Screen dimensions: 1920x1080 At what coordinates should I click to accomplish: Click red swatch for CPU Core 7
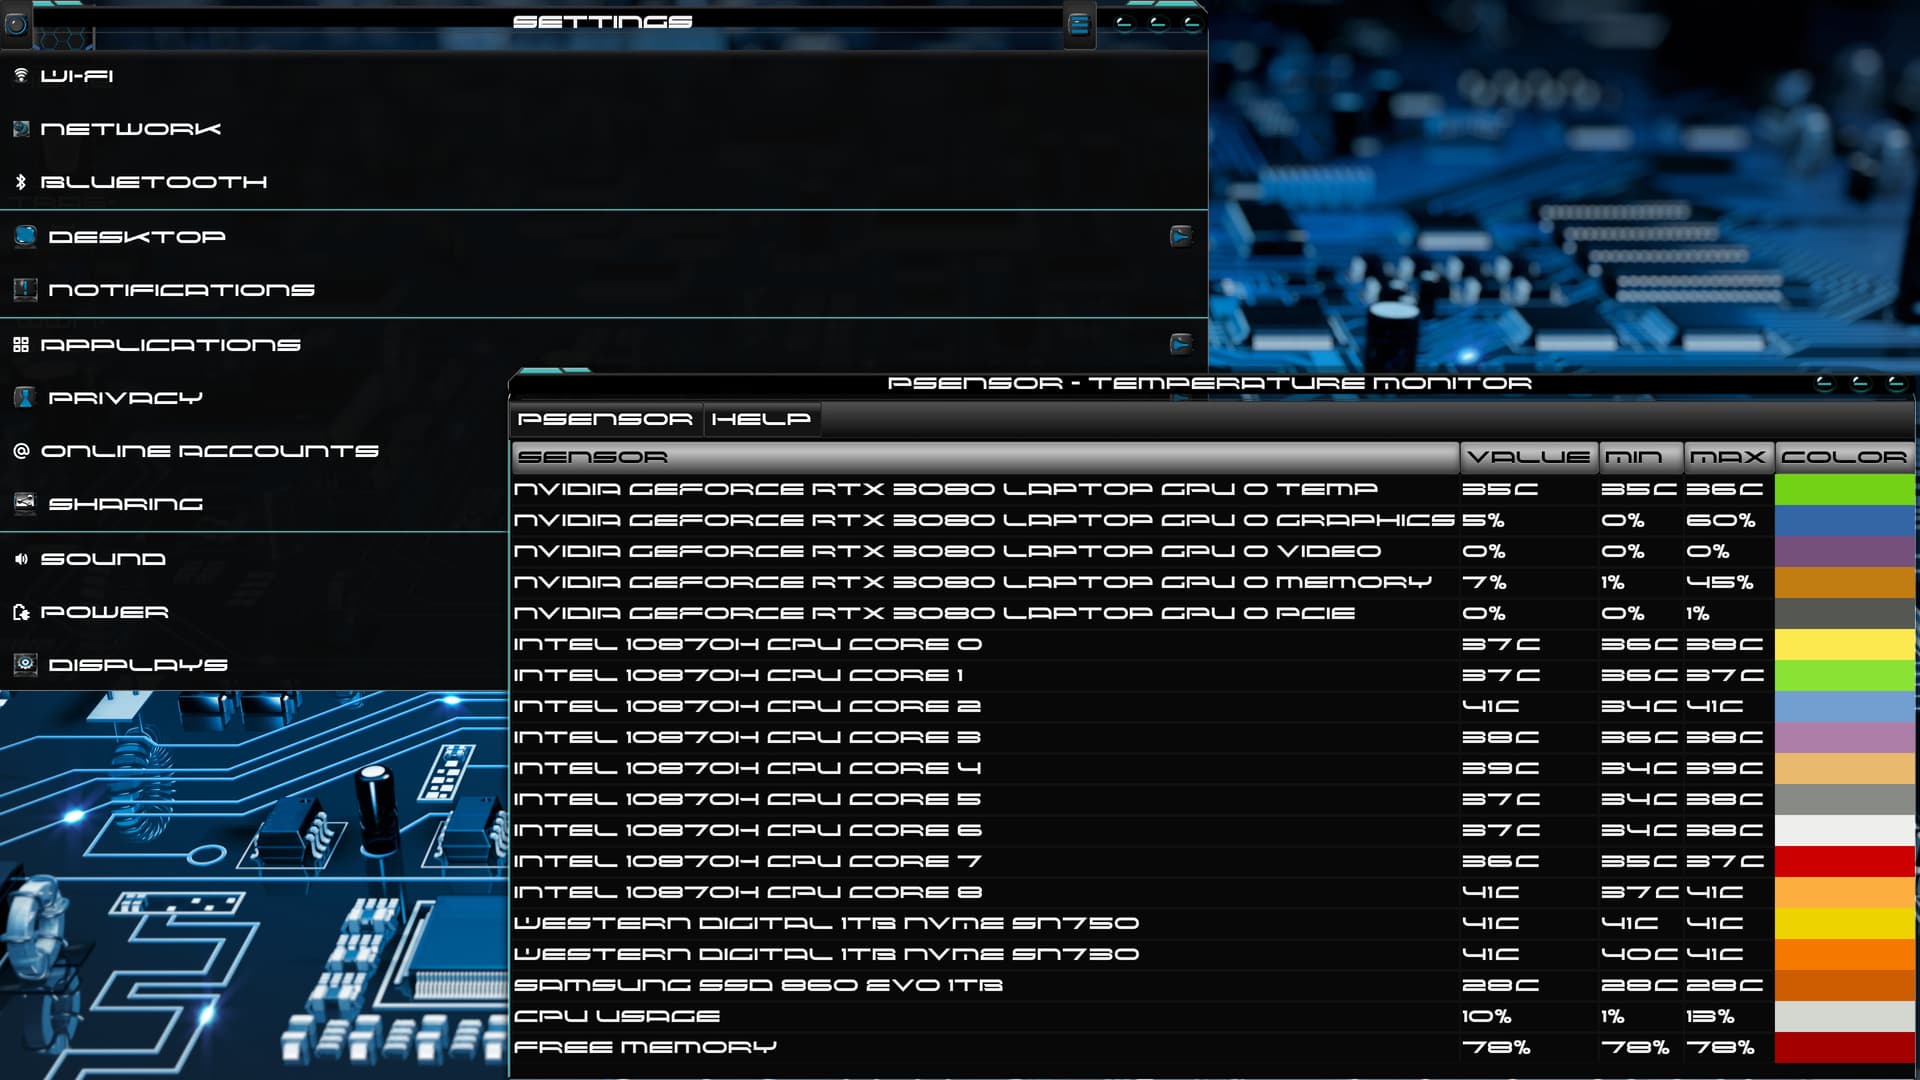pyautogui.click(x=1845, y=861)
